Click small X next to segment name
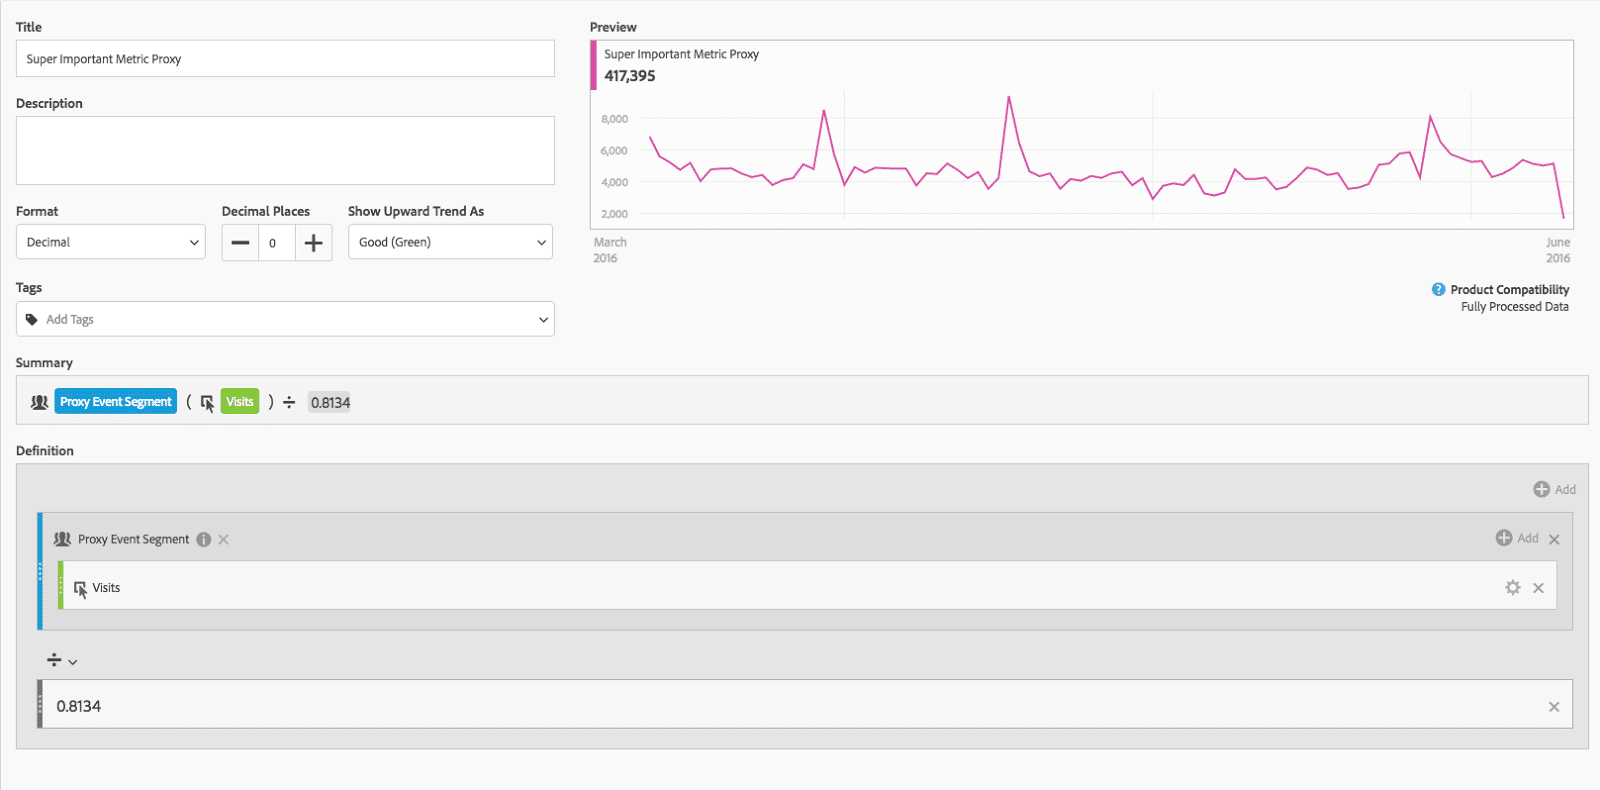Image resolution: width=1600 pixels, height=790 pixels. (224, 539)
